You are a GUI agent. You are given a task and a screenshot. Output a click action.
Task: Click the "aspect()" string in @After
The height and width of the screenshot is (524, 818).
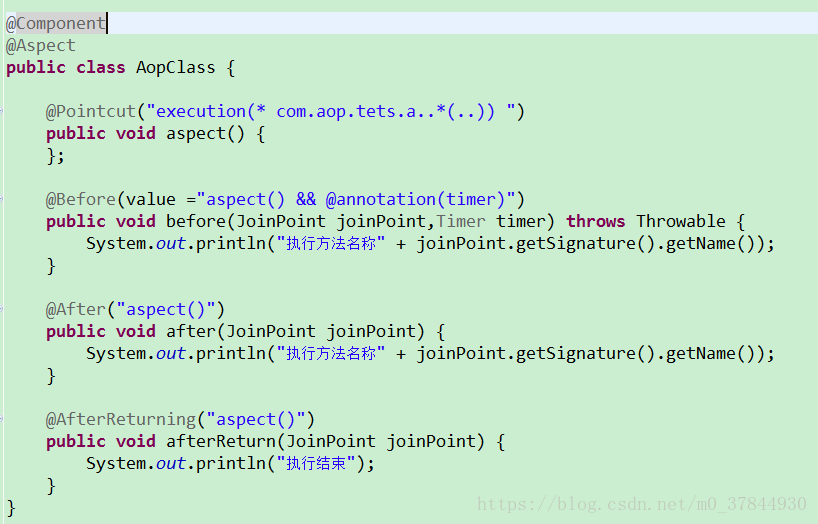pyautogui.click(x=165, y=309)
